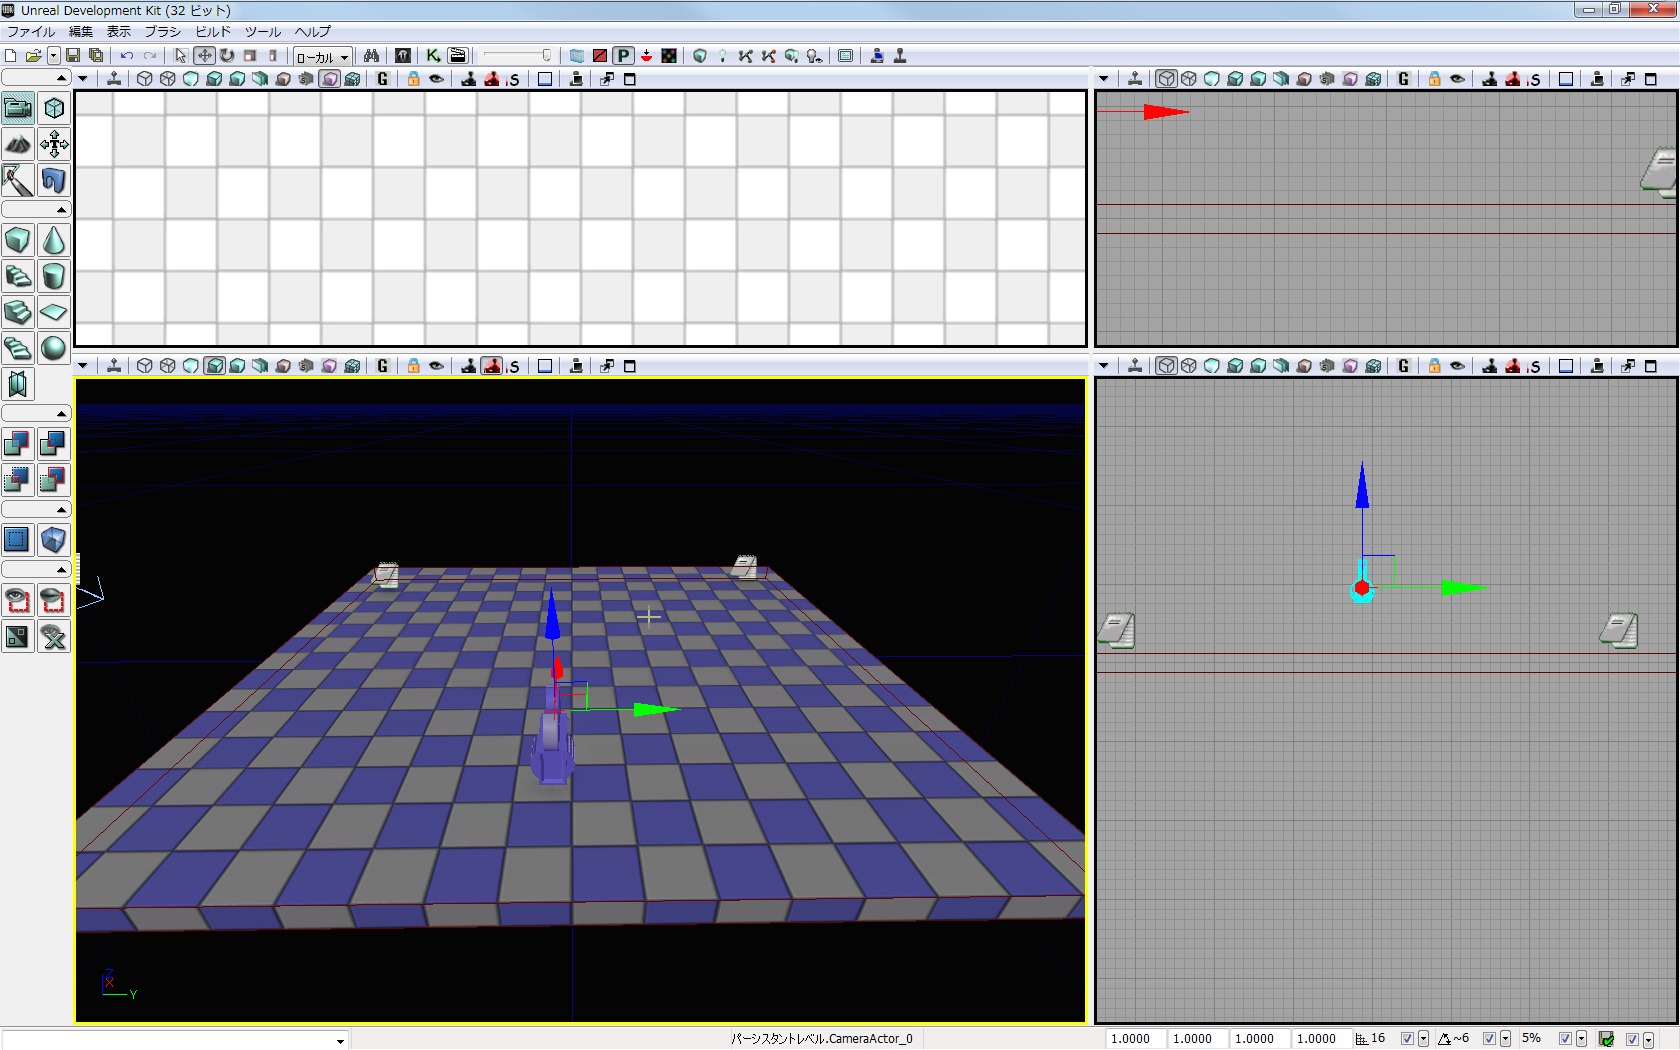Screen dimensions: 1680x1050
Task: Open the dropdown arrow beside Open folder icon
Action: [x=54, y=56]
